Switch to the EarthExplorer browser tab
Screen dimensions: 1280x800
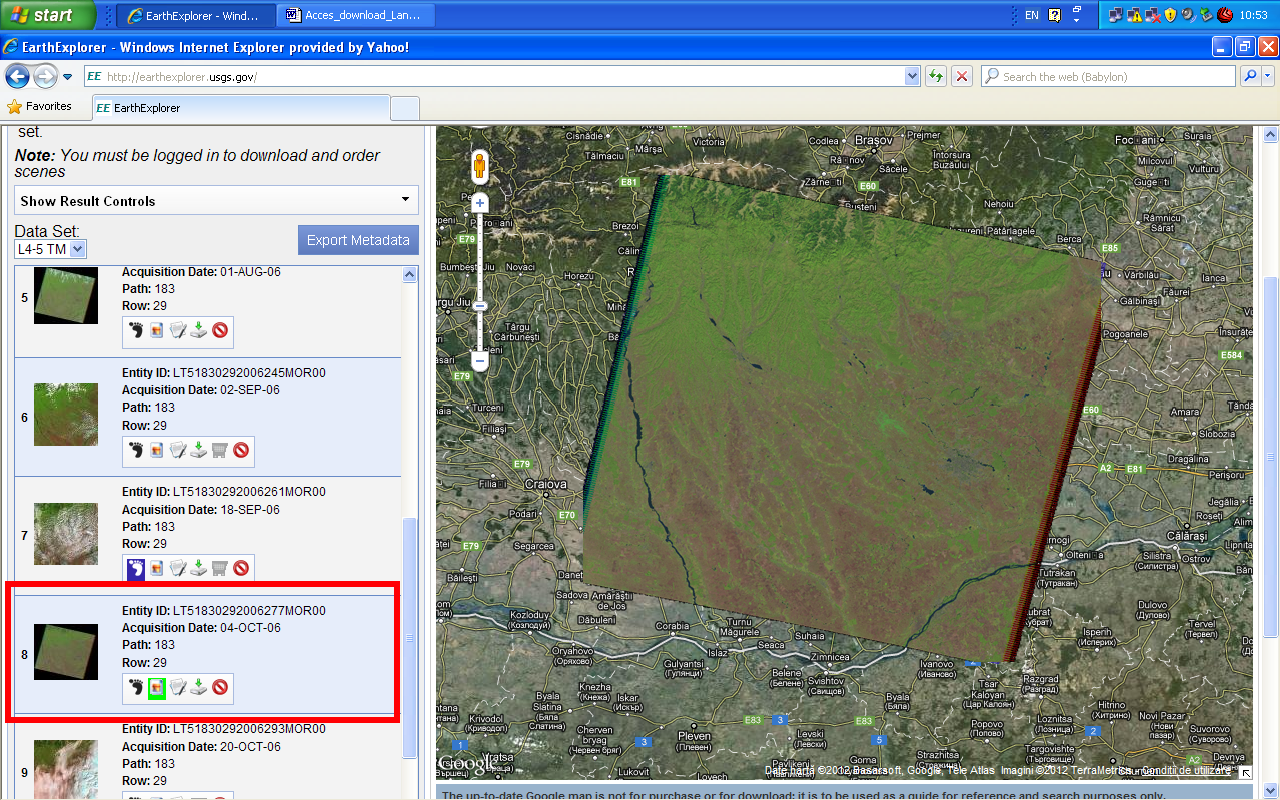[x=240, y=107]
